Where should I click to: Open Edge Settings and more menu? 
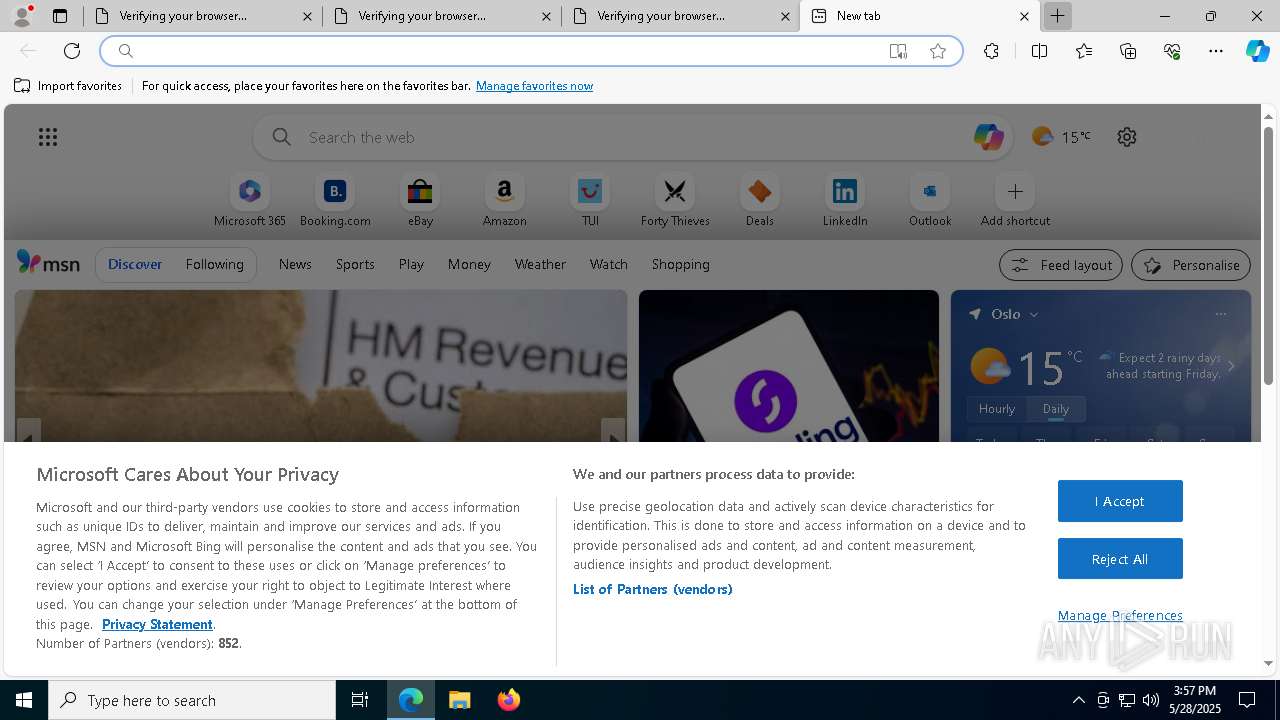coord(1216,51)
